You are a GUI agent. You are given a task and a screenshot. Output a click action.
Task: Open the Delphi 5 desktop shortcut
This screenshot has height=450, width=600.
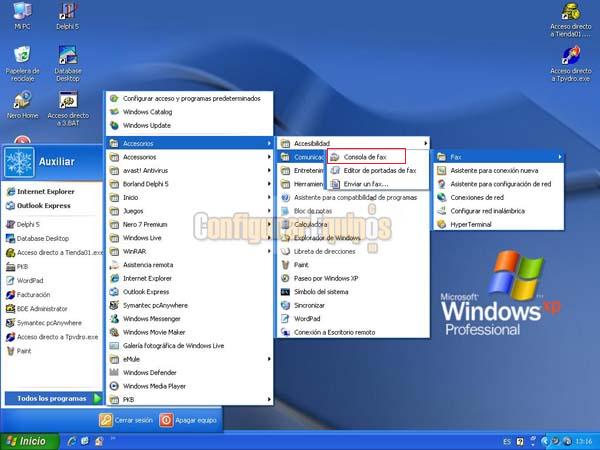[68, 15]
